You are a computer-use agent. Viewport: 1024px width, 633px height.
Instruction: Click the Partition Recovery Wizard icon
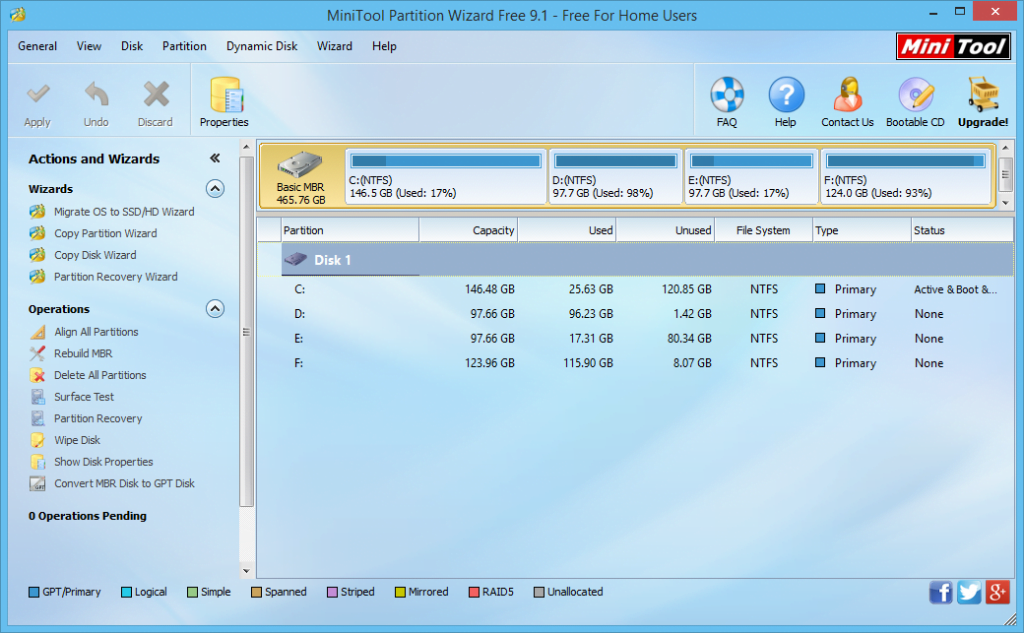(37, 276)
